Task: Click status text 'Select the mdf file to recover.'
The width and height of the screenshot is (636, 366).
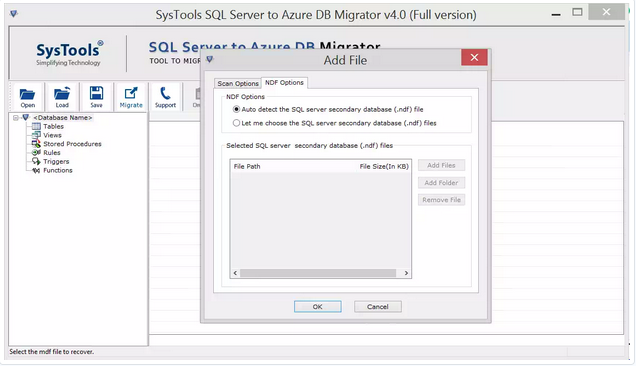Action: (52, 352)
